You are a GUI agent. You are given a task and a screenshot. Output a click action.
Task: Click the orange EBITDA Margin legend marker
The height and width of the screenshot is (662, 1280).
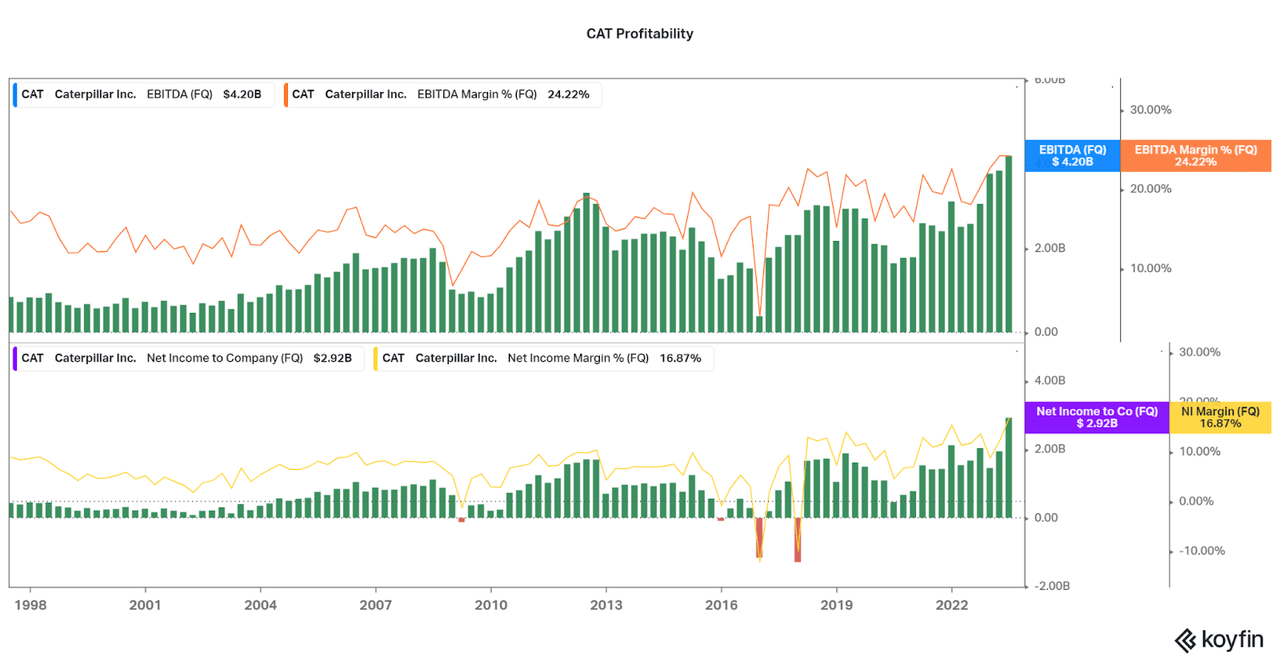(x=285, y=94)
